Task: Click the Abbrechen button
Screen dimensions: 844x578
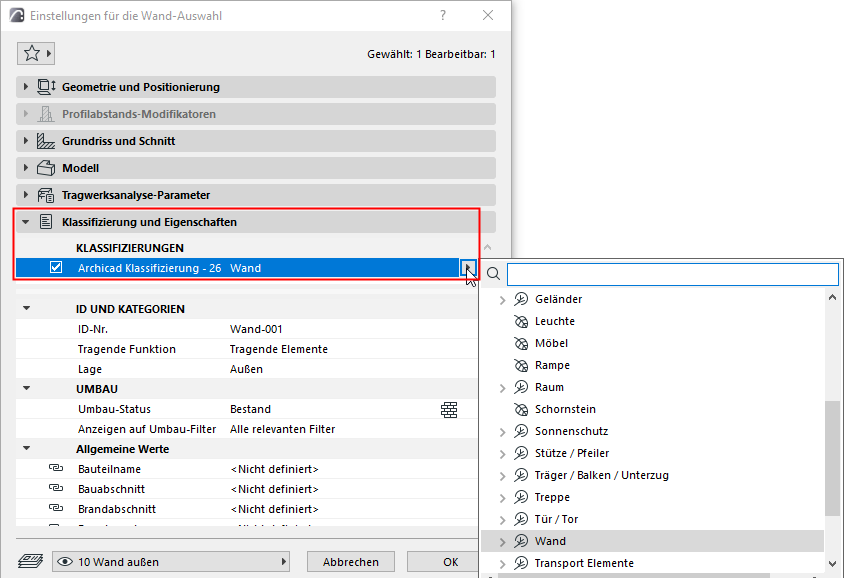Action: click(x=350, y=562)
